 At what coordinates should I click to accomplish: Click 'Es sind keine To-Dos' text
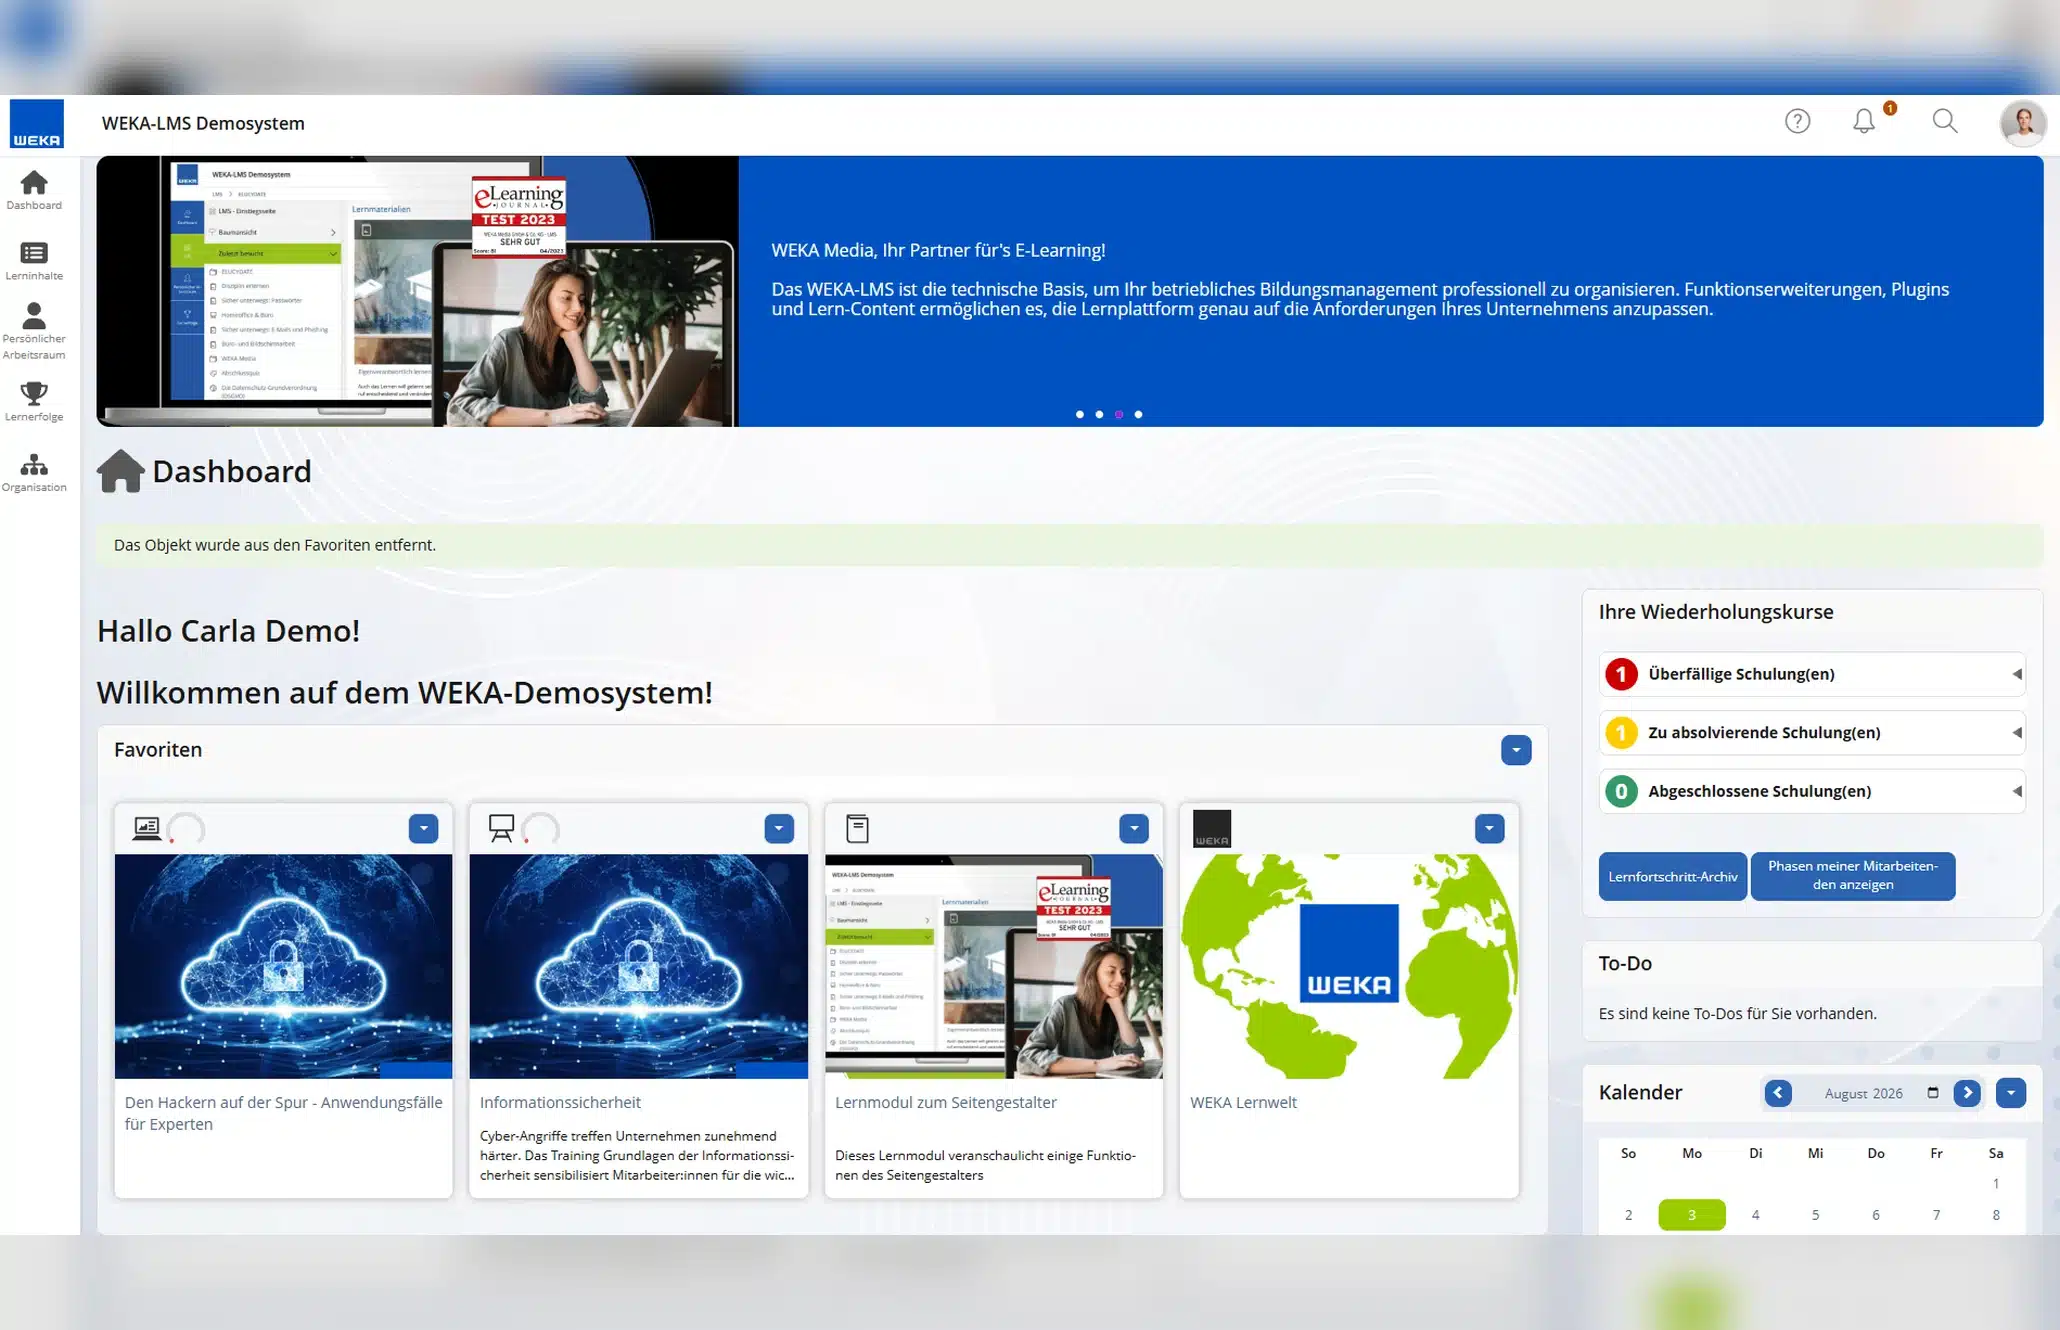1737,1013
